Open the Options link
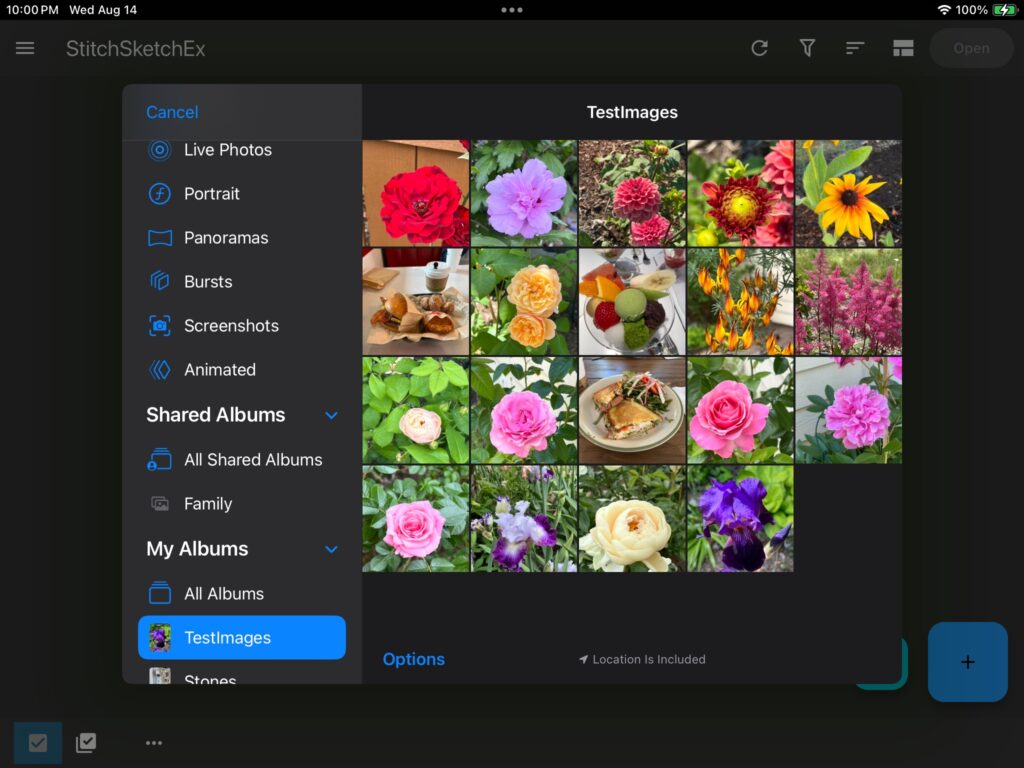Image resolution: width=1024 pixels, height=768 pixels. click(x=414, y=659)
